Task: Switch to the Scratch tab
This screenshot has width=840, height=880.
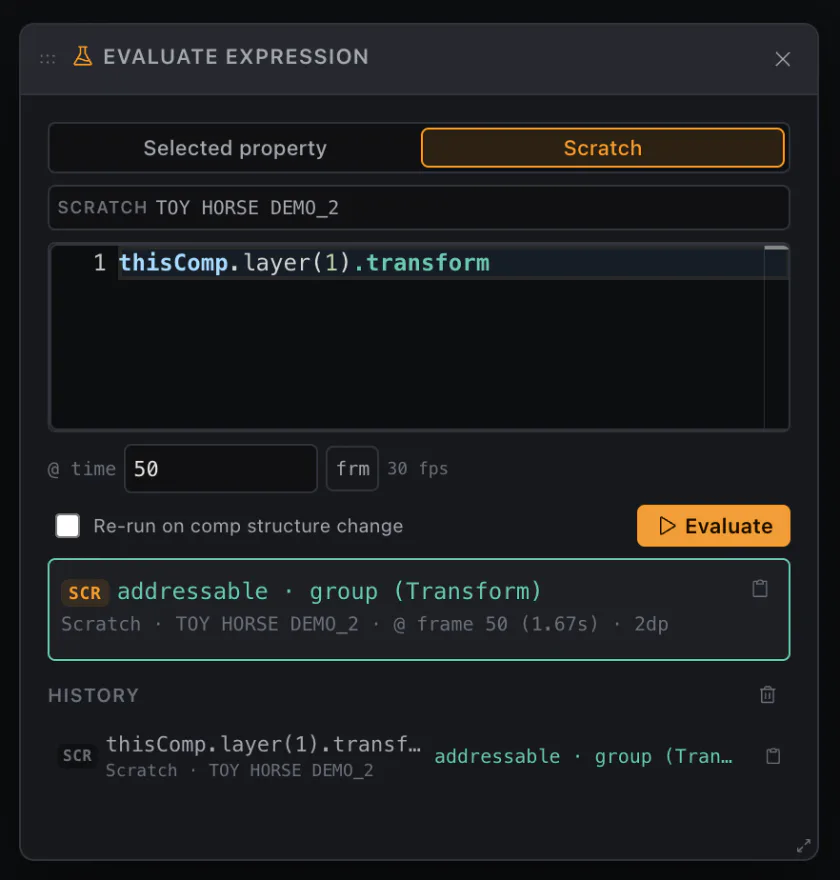Action: [x=603, y=148]
